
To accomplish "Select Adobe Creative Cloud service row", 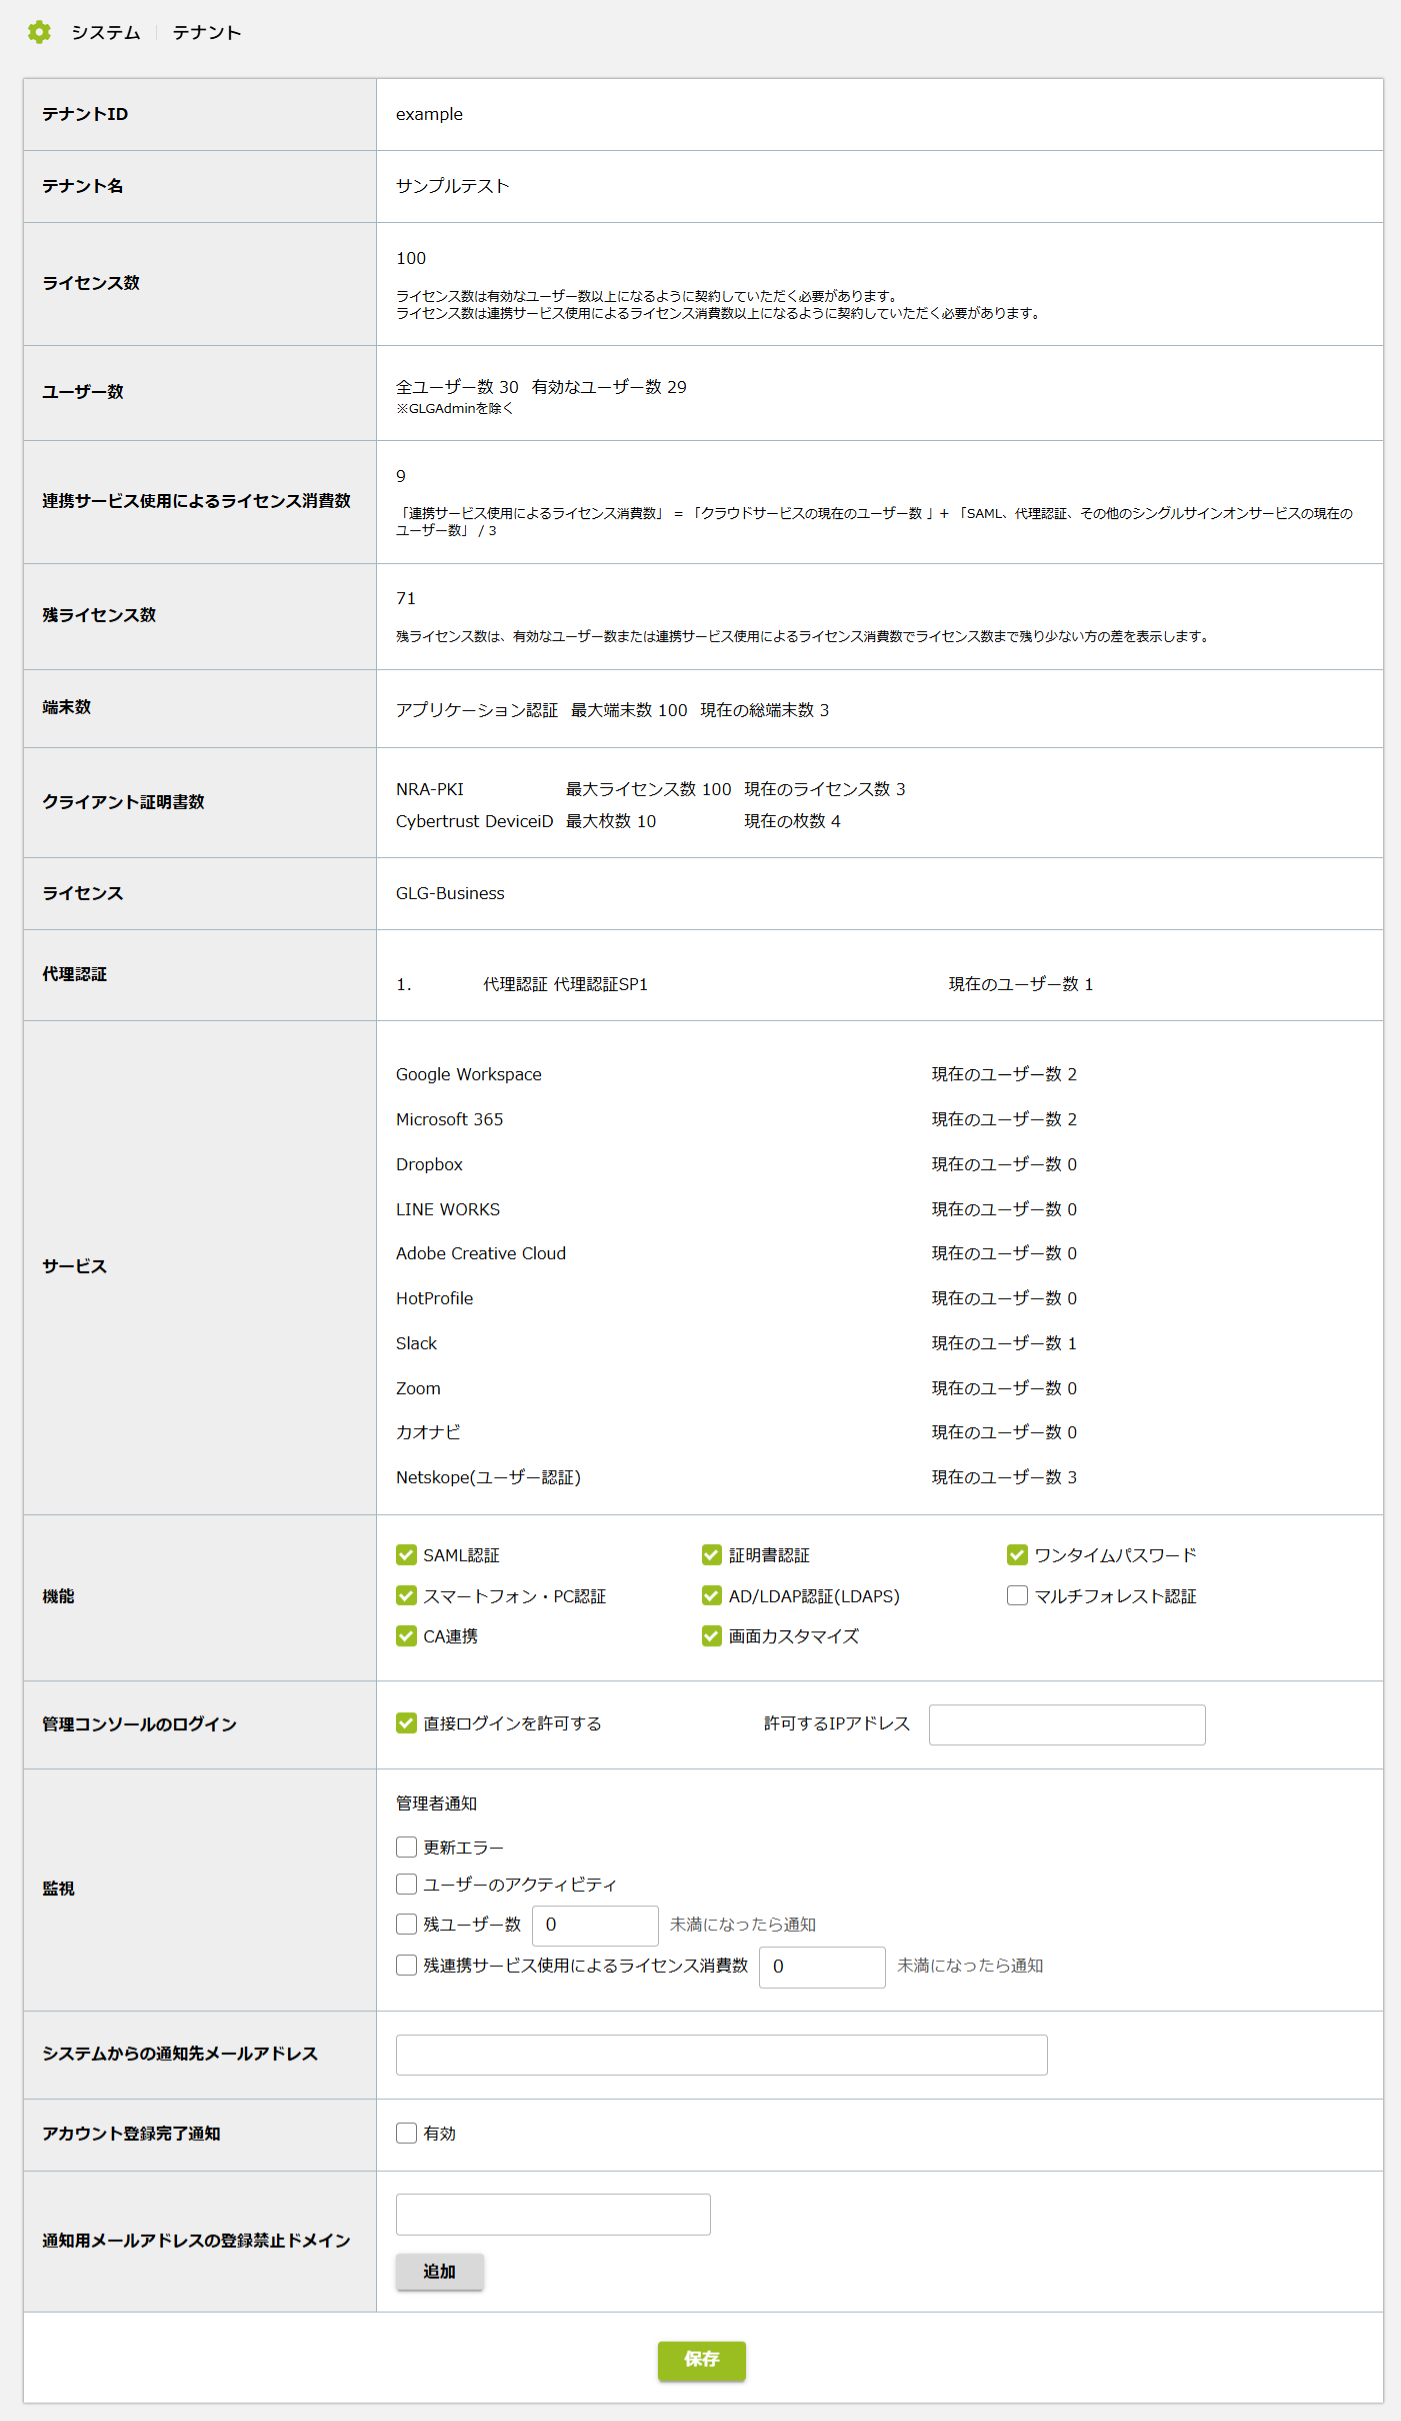I will 736,1253.
